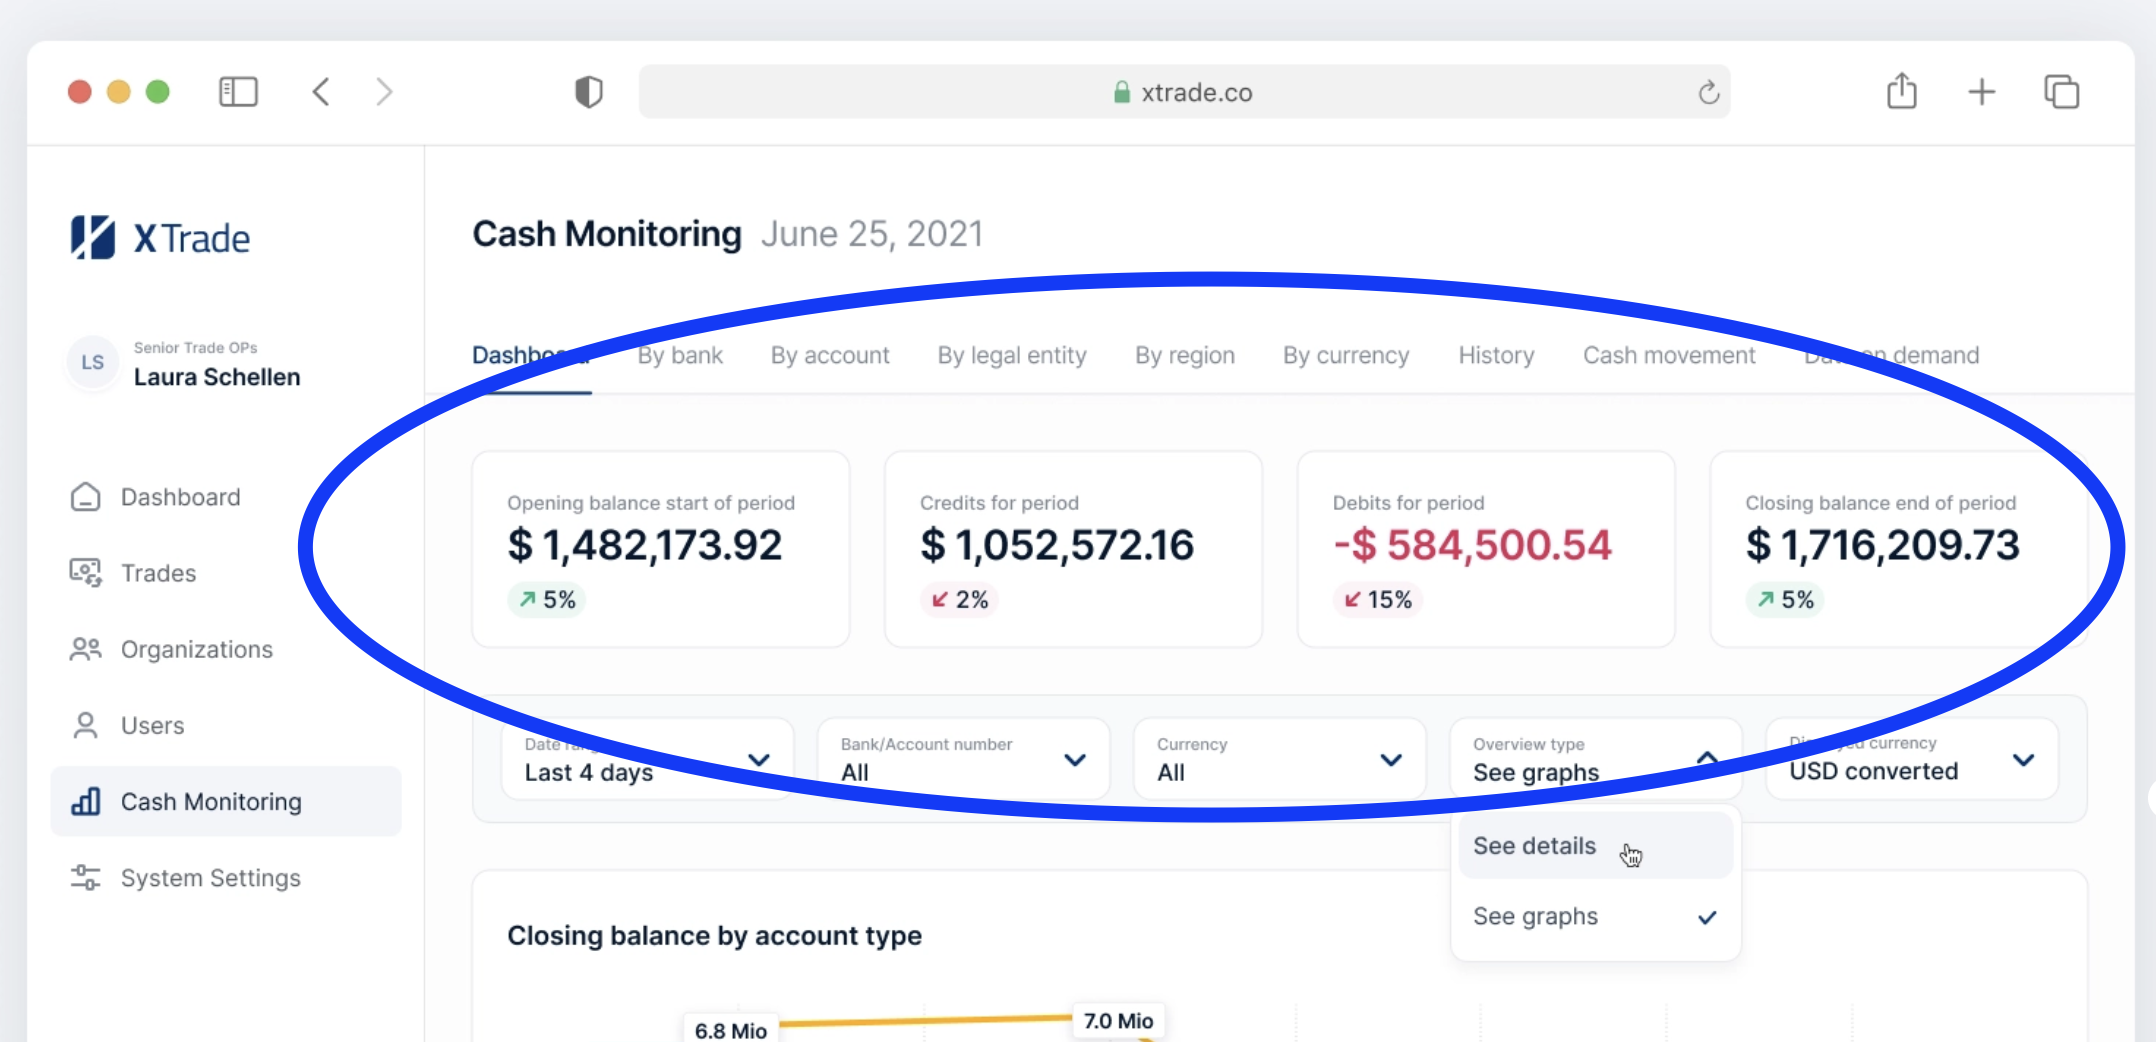Switch to the Cash movement tab
The height and width of the screenshot is (1042, 2156).
pos(1669,355)
